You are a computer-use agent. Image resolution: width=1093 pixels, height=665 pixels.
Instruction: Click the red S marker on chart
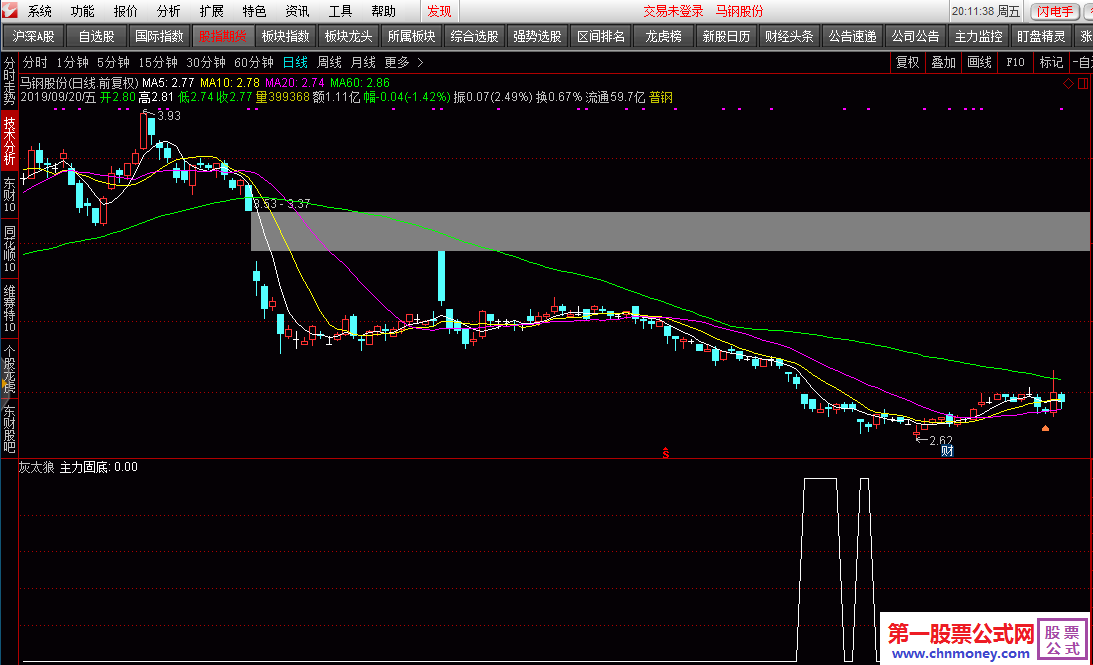pyautogui.click(x=666, y=452)
